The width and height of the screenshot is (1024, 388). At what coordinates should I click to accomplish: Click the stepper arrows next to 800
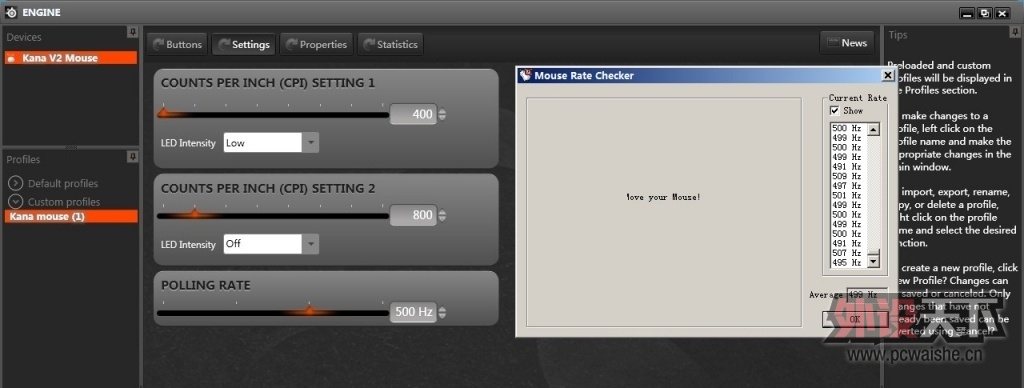pos(442,215)
